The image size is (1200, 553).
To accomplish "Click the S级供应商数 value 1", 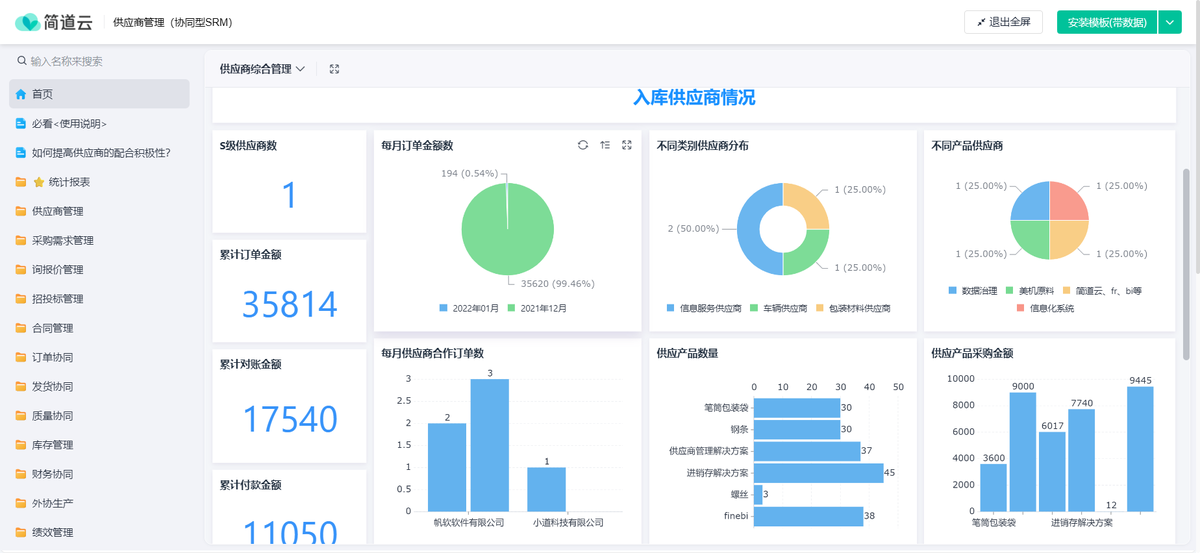I will [290, 194].
